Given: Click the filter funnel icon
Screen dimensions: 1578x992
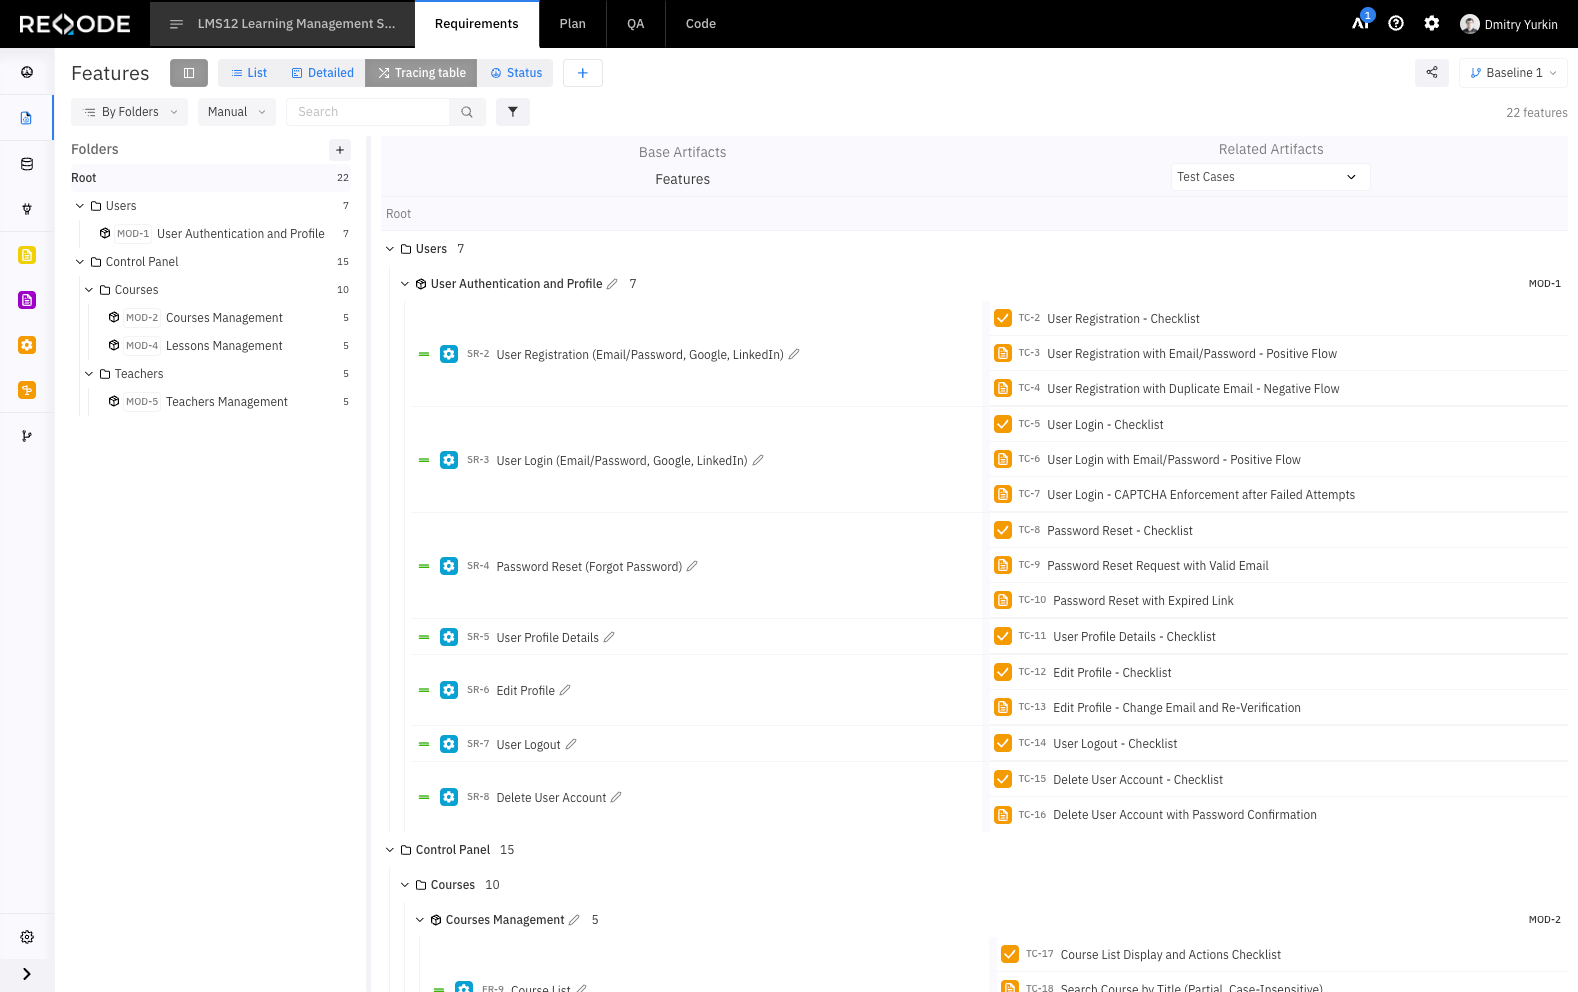Looking at the screenshot, I should tap(513, 112).
